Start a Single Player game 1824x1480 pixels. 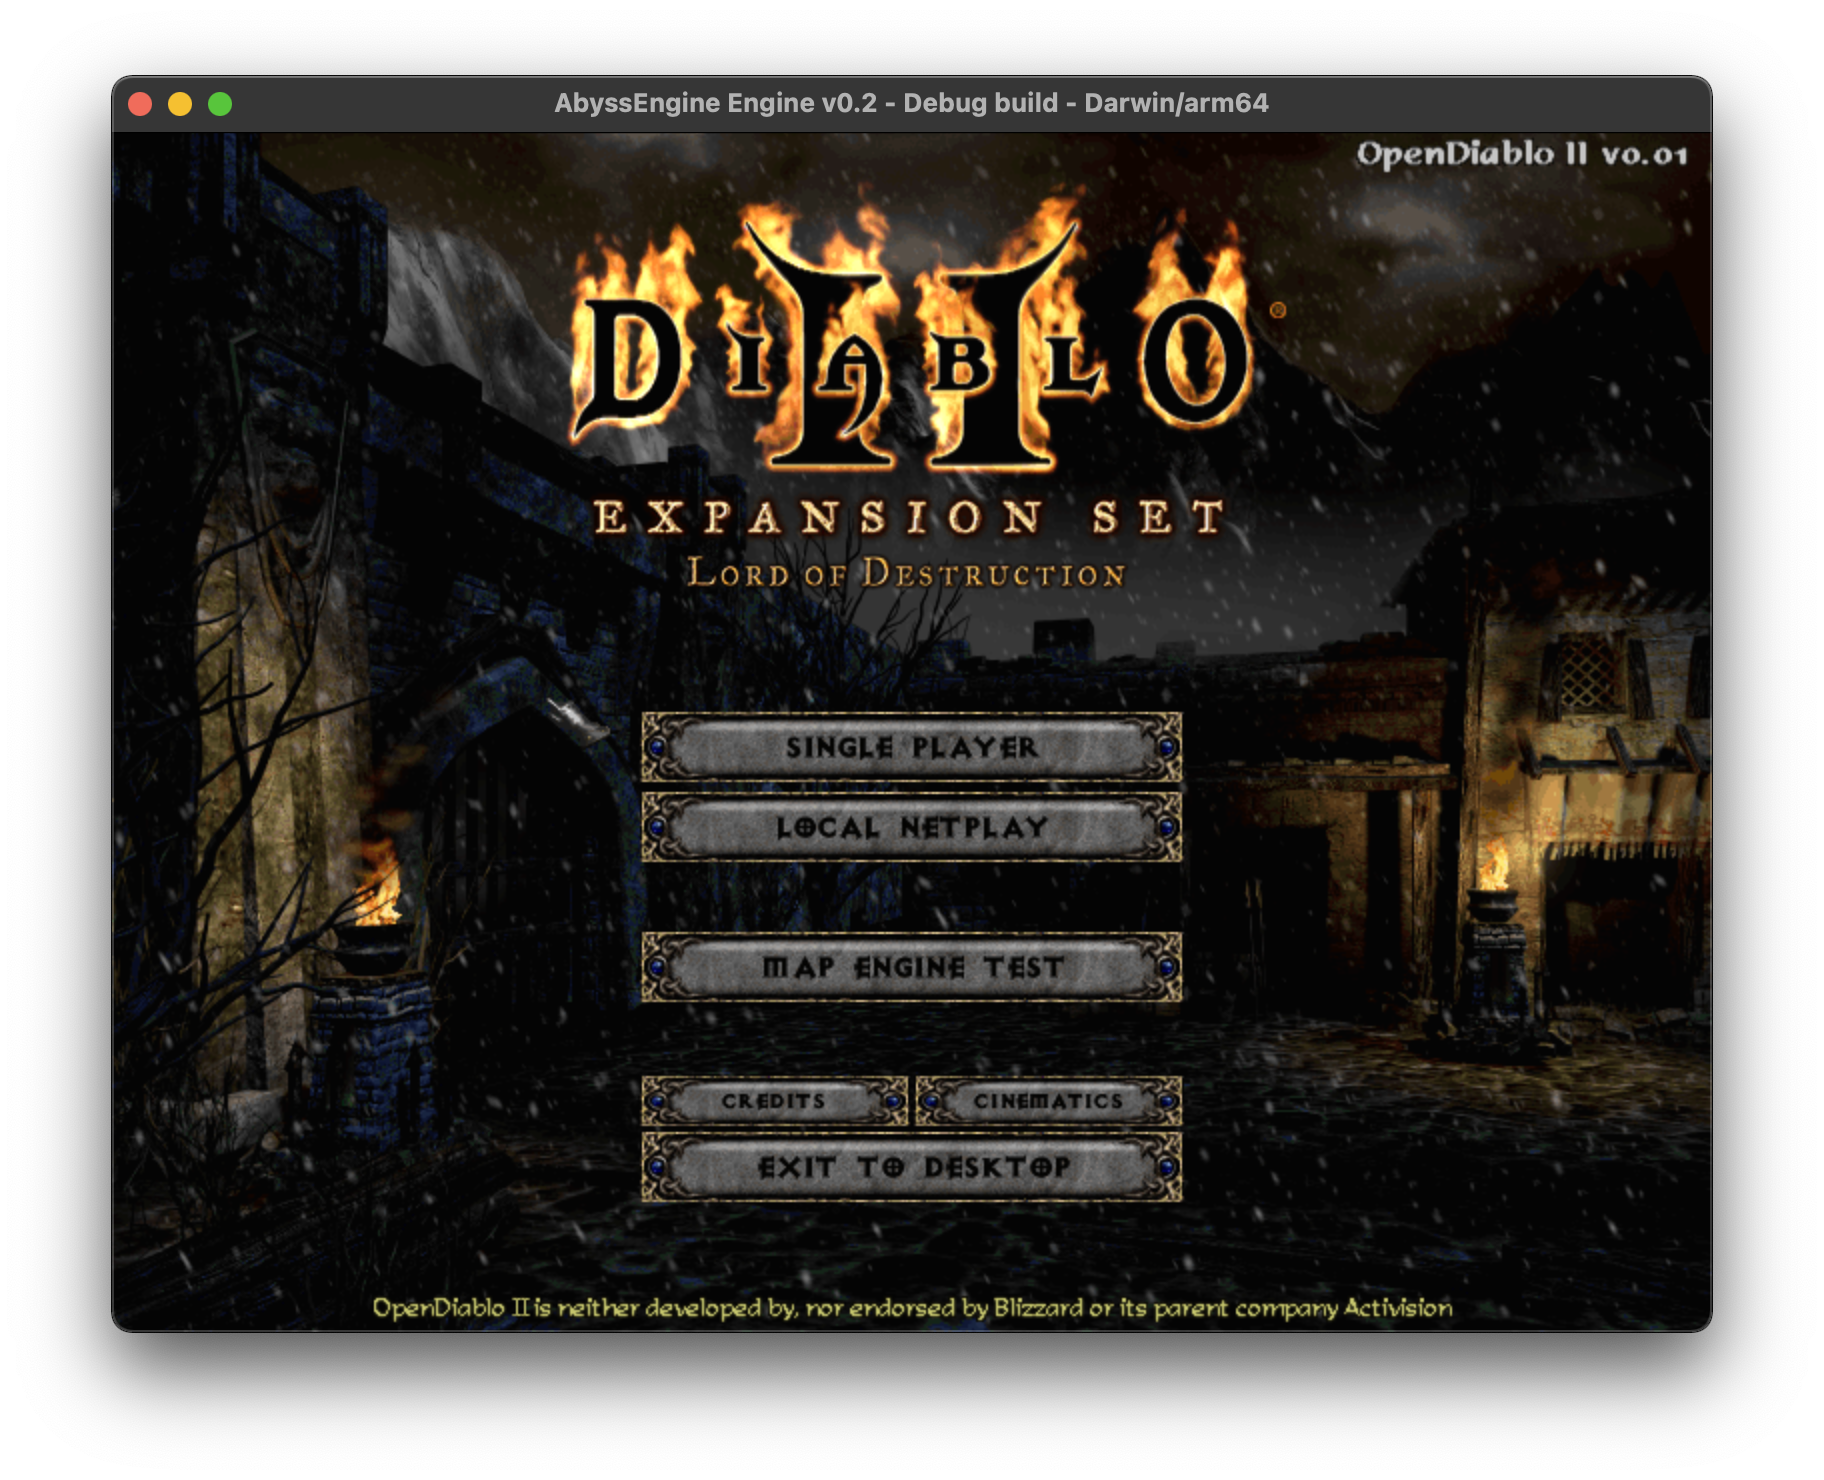click(x=911, y=747)
